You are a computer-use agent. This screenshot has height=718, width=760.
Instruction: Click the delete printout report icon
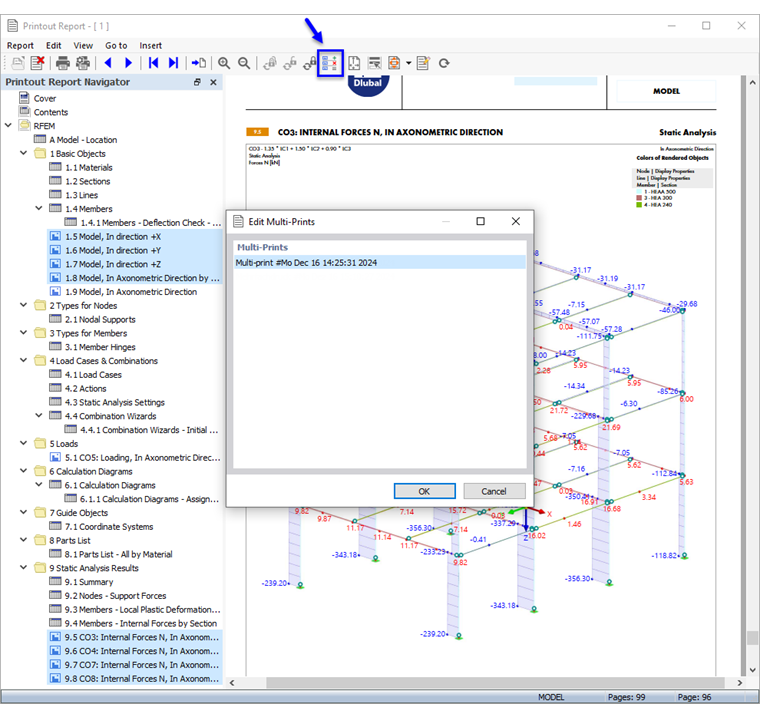click(x=37, y=63)
